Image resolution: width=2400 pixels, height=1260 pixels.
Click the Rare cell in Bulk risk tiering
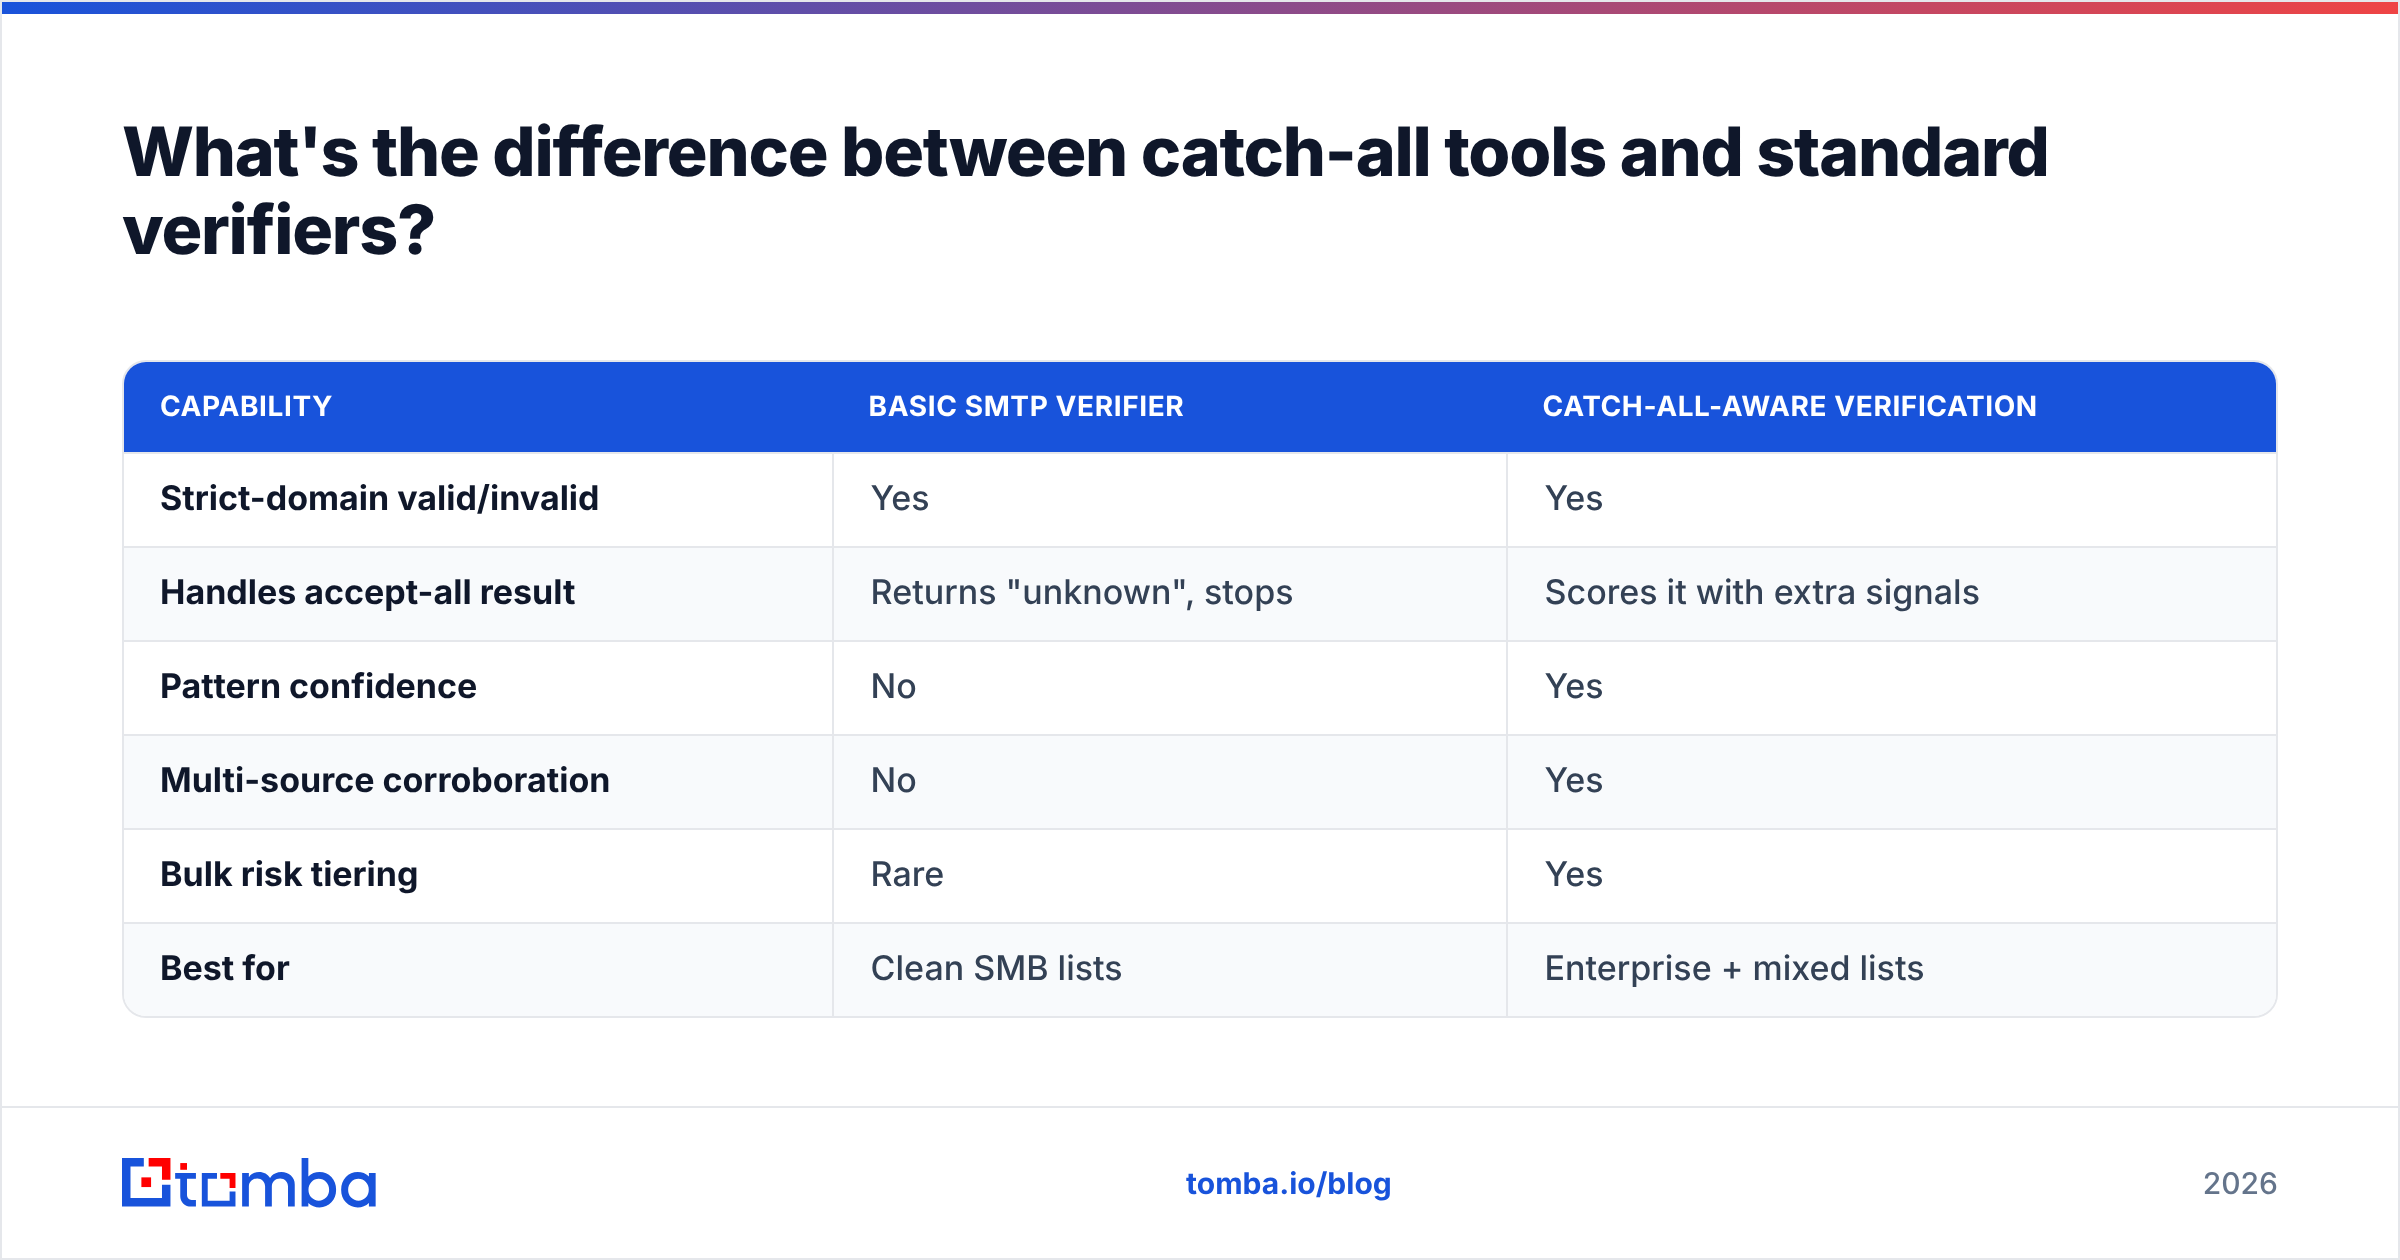click(x=907, y=874)
